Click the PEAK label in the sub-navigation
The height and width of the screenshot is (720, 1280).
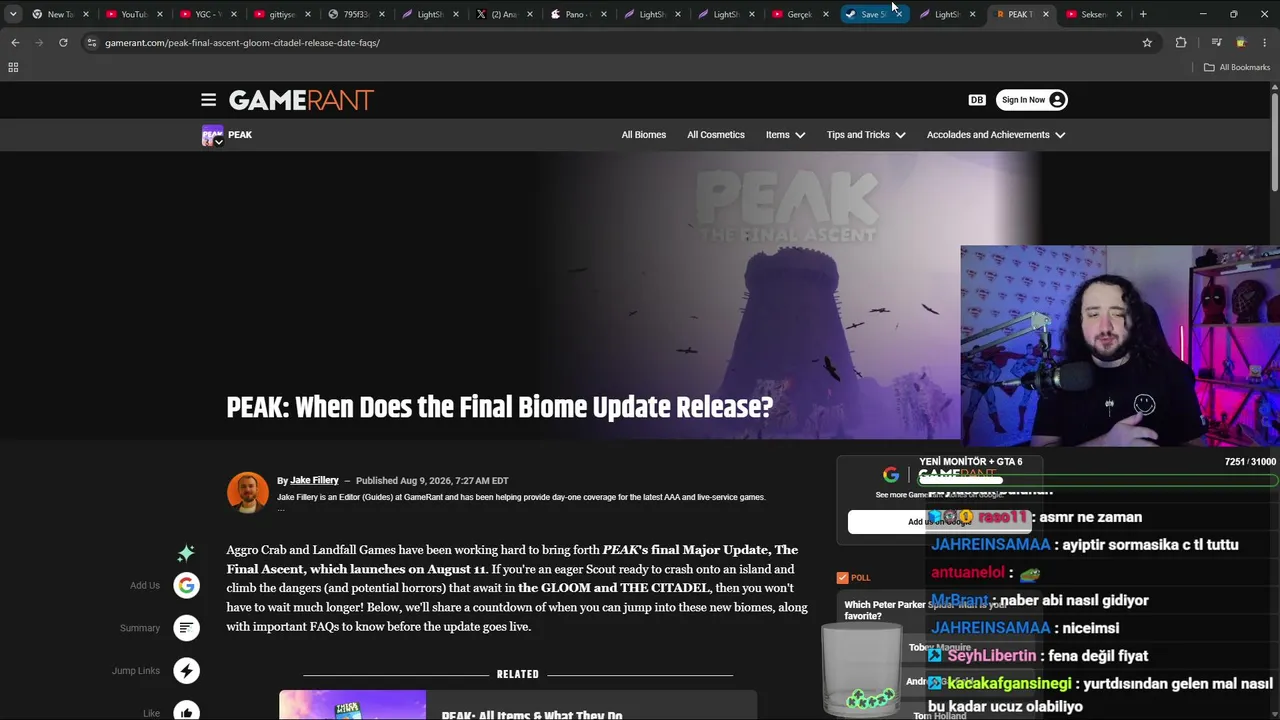(240, 135)
